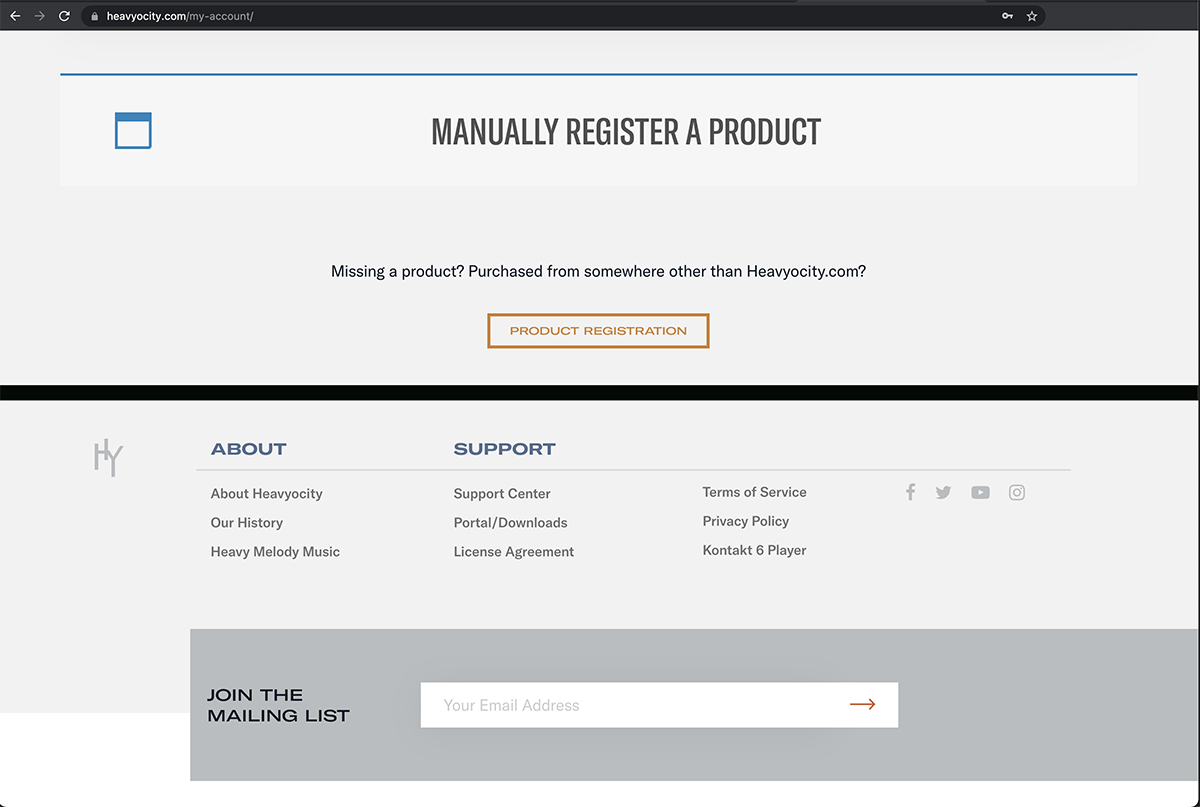
Task: Open Heavyocity Facebook page icon
Action: pyautogui.click(x=910, y=492)
